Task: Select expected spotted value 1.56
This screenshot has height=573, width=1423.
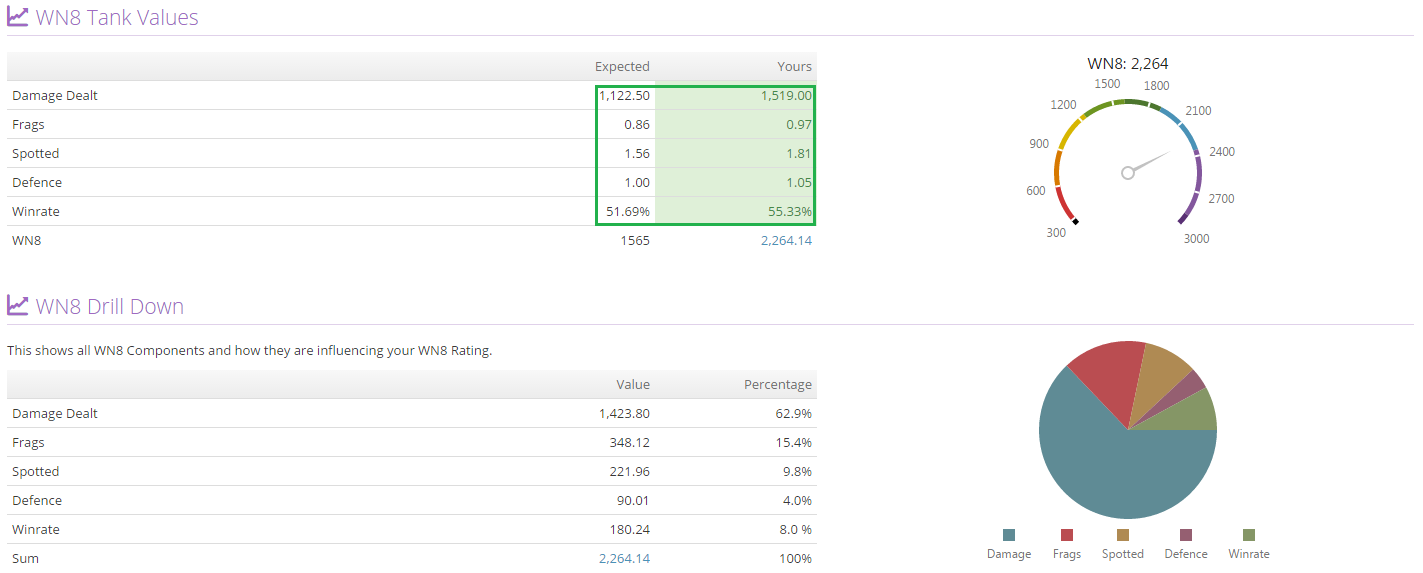Action: (x=637, y=153)
